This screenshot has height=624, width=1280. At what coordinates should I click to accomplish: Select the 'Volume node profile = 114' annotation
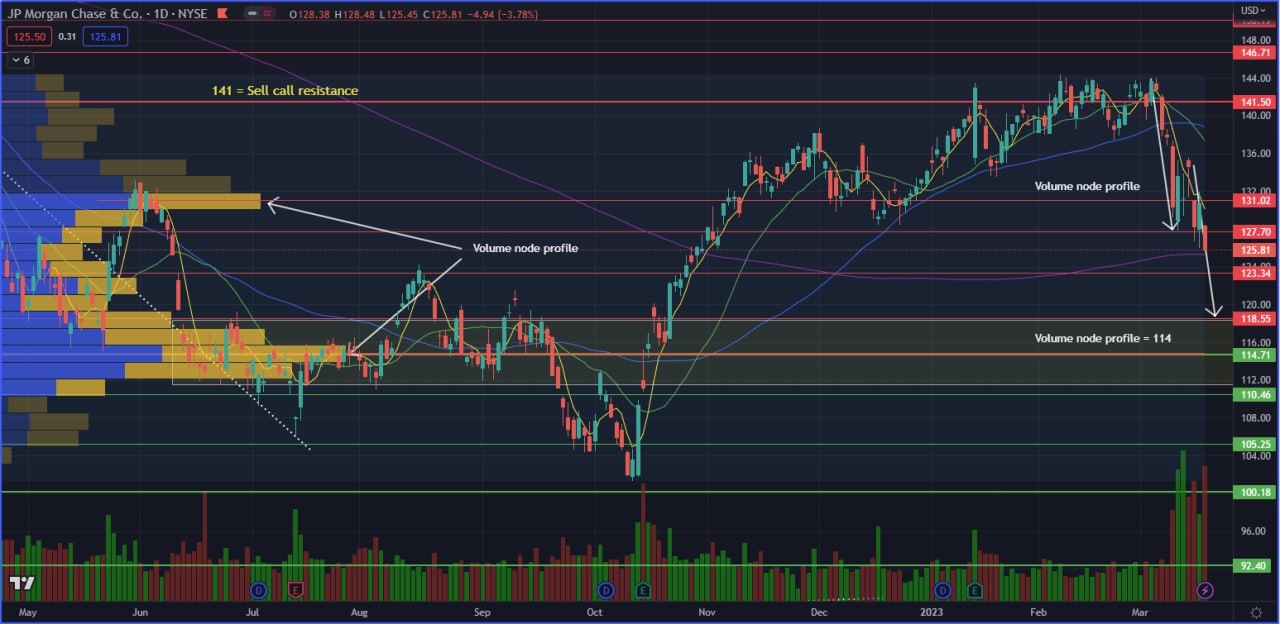1102,339
